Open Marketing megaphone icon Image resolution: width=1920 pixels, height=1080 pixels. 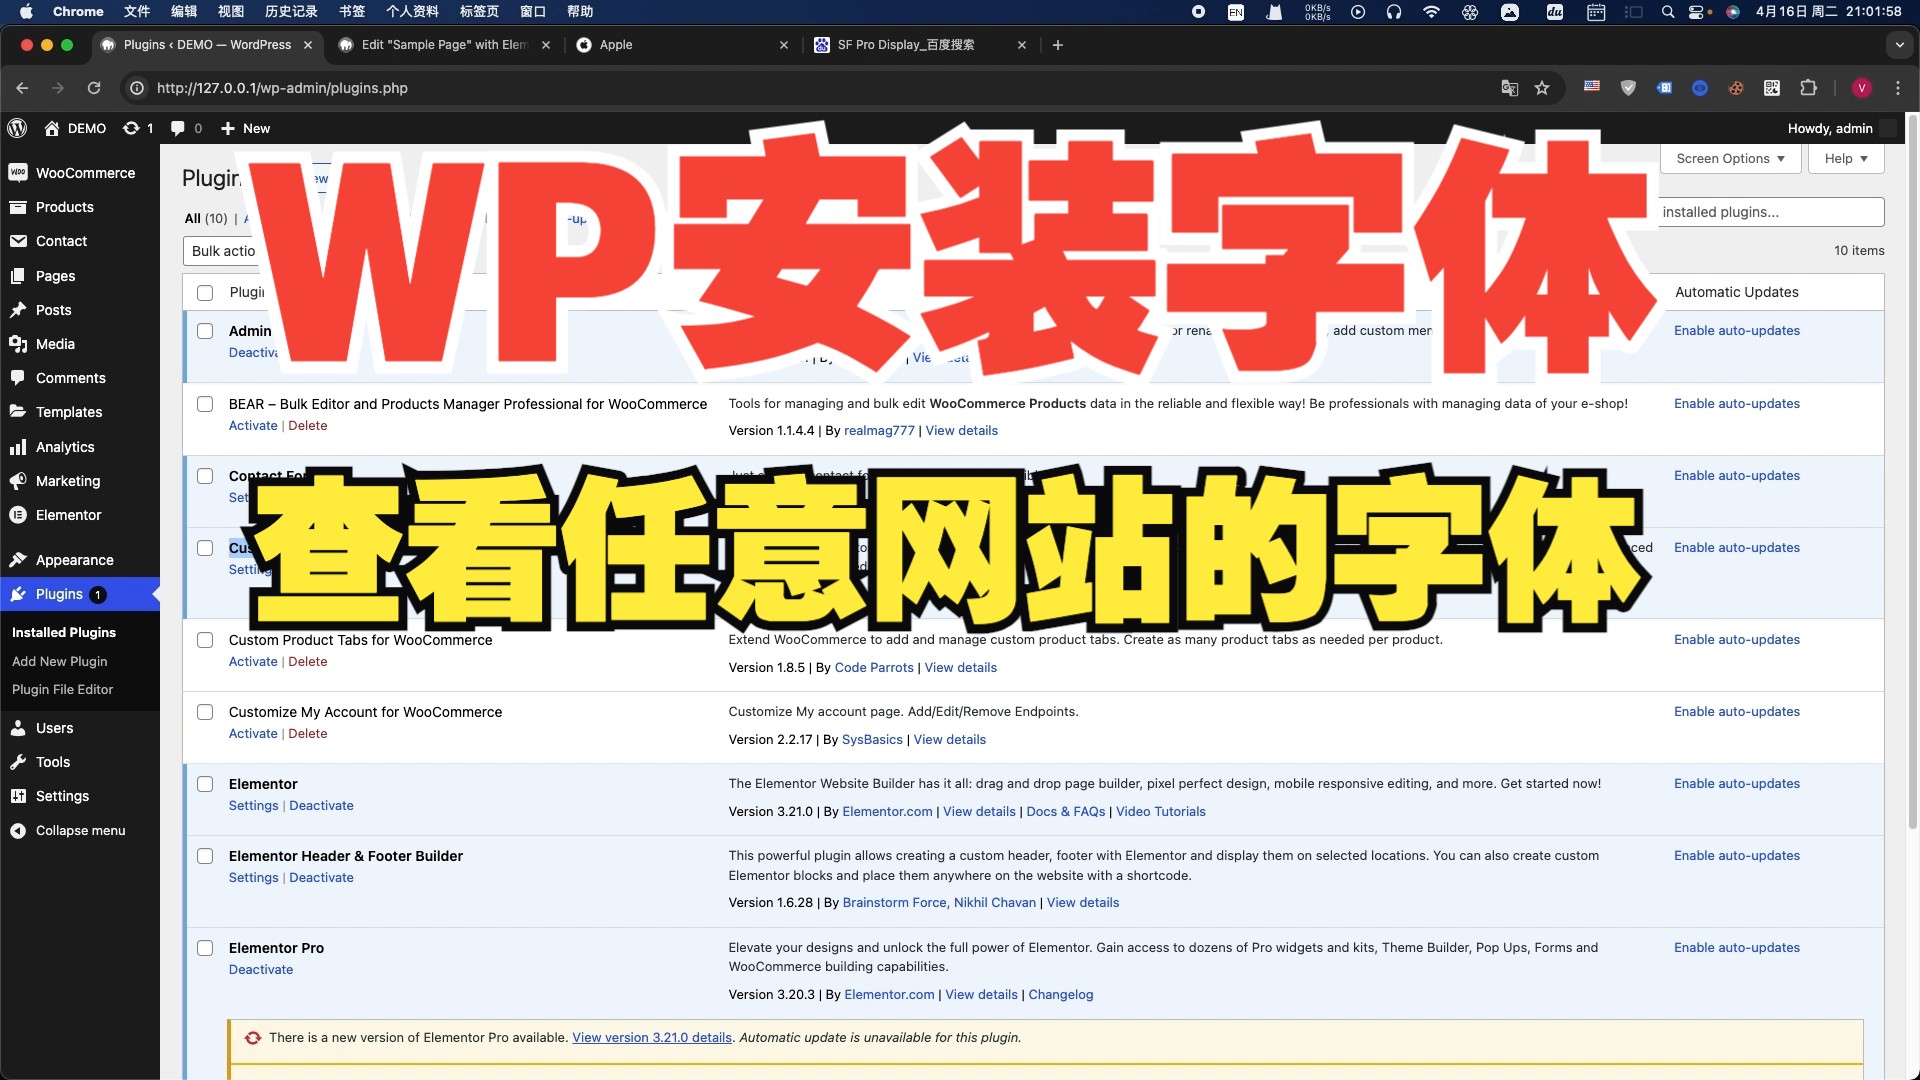[18, 481]
